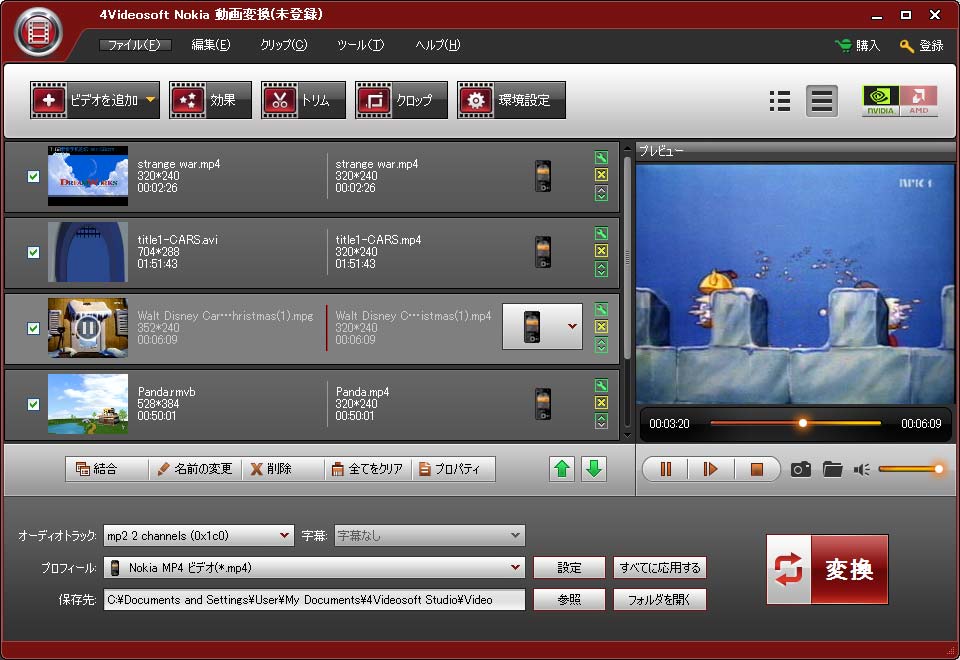
Task: Open device profile dropdown for Walt Disney row
Action: pyautogui.click(x=572, y=326)
